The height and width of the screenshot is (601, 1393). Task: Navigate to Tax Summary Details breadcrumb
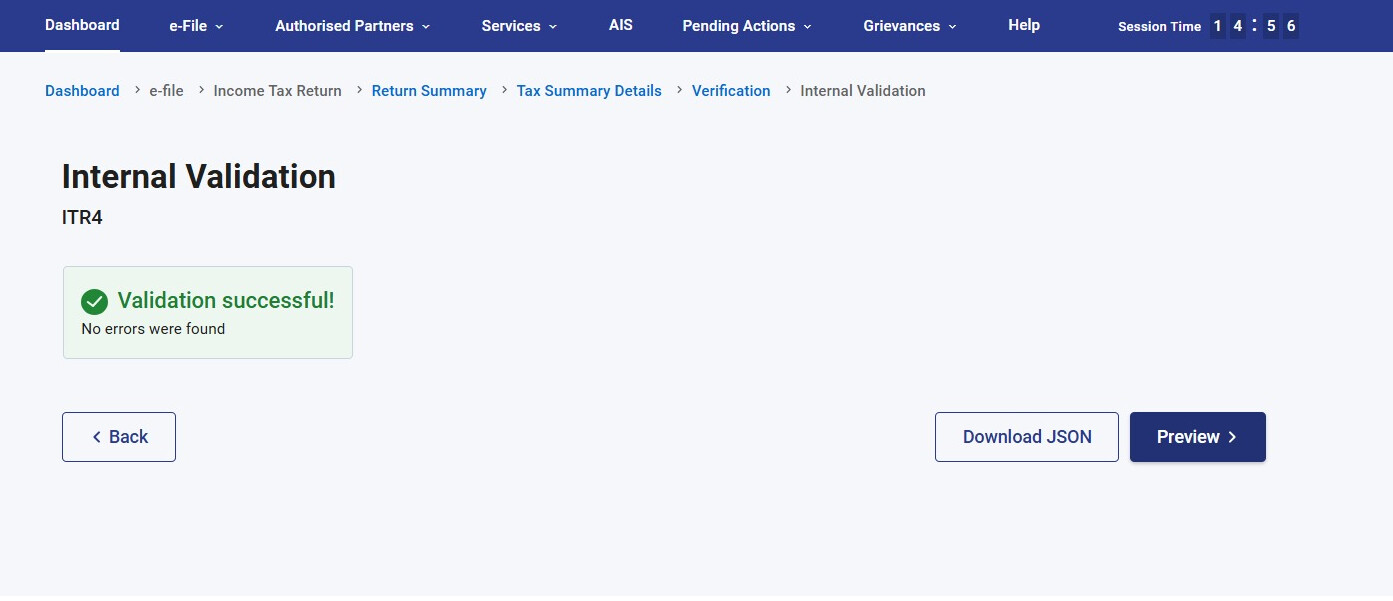pyautogui.click(x=589, y=91)
